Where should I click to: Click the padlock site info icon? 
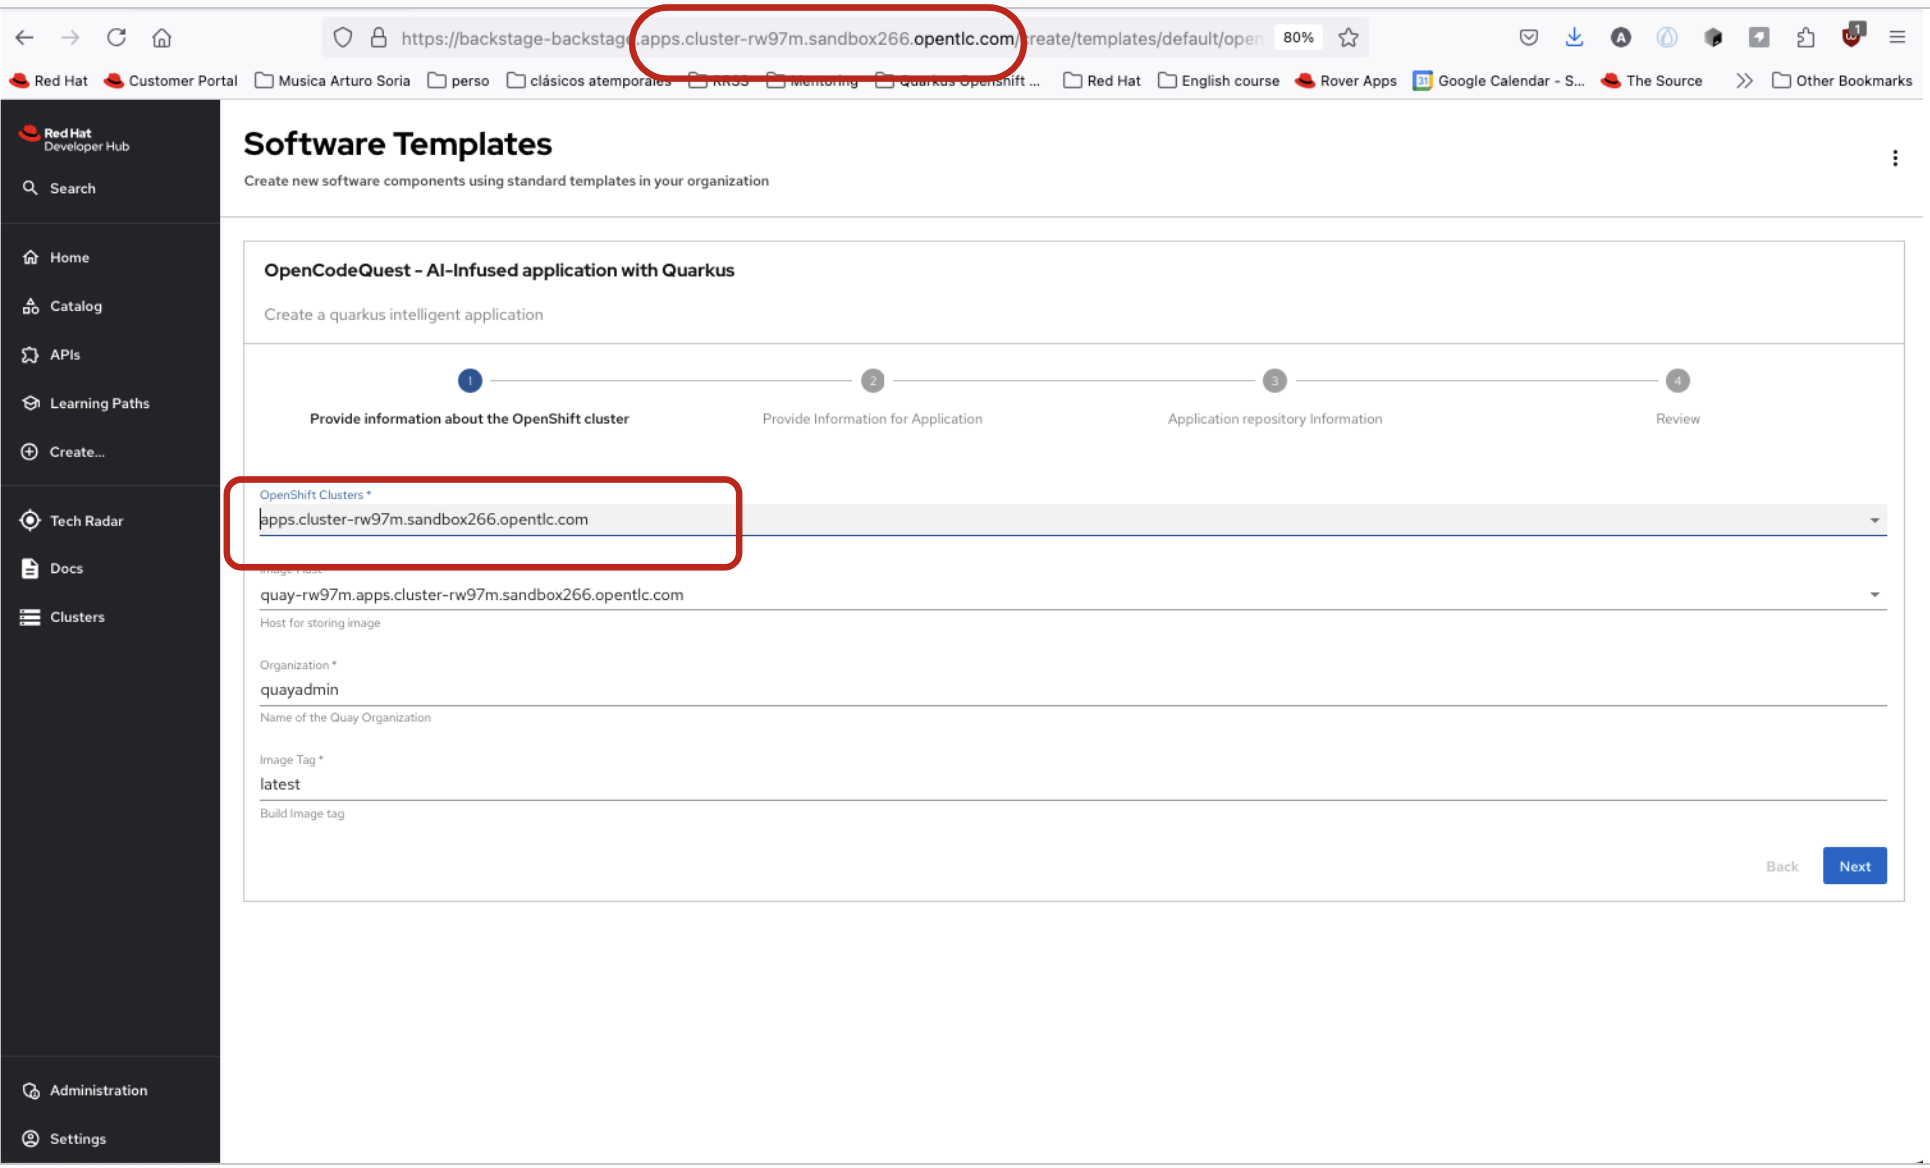pos(378,38)
